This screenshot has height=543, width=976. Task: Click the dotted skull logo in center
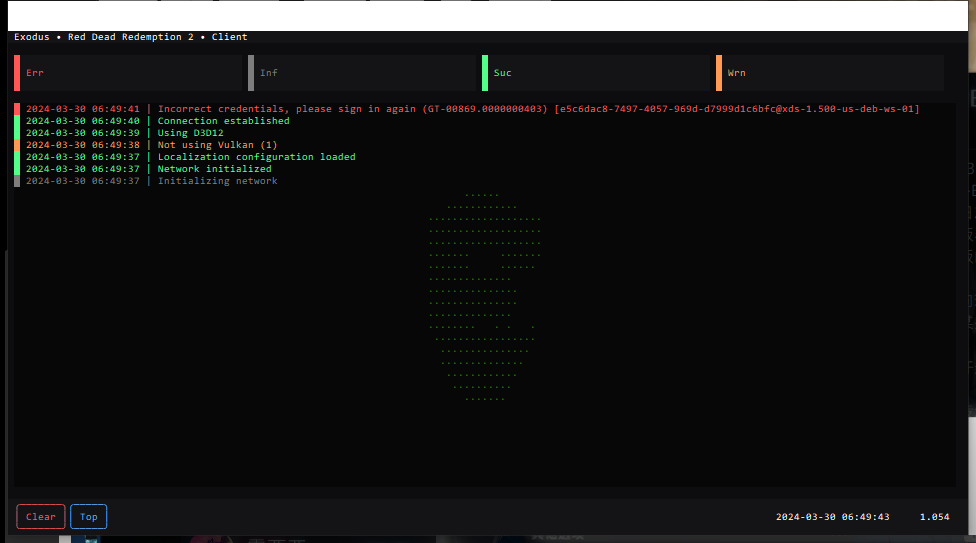pos(484,297)
